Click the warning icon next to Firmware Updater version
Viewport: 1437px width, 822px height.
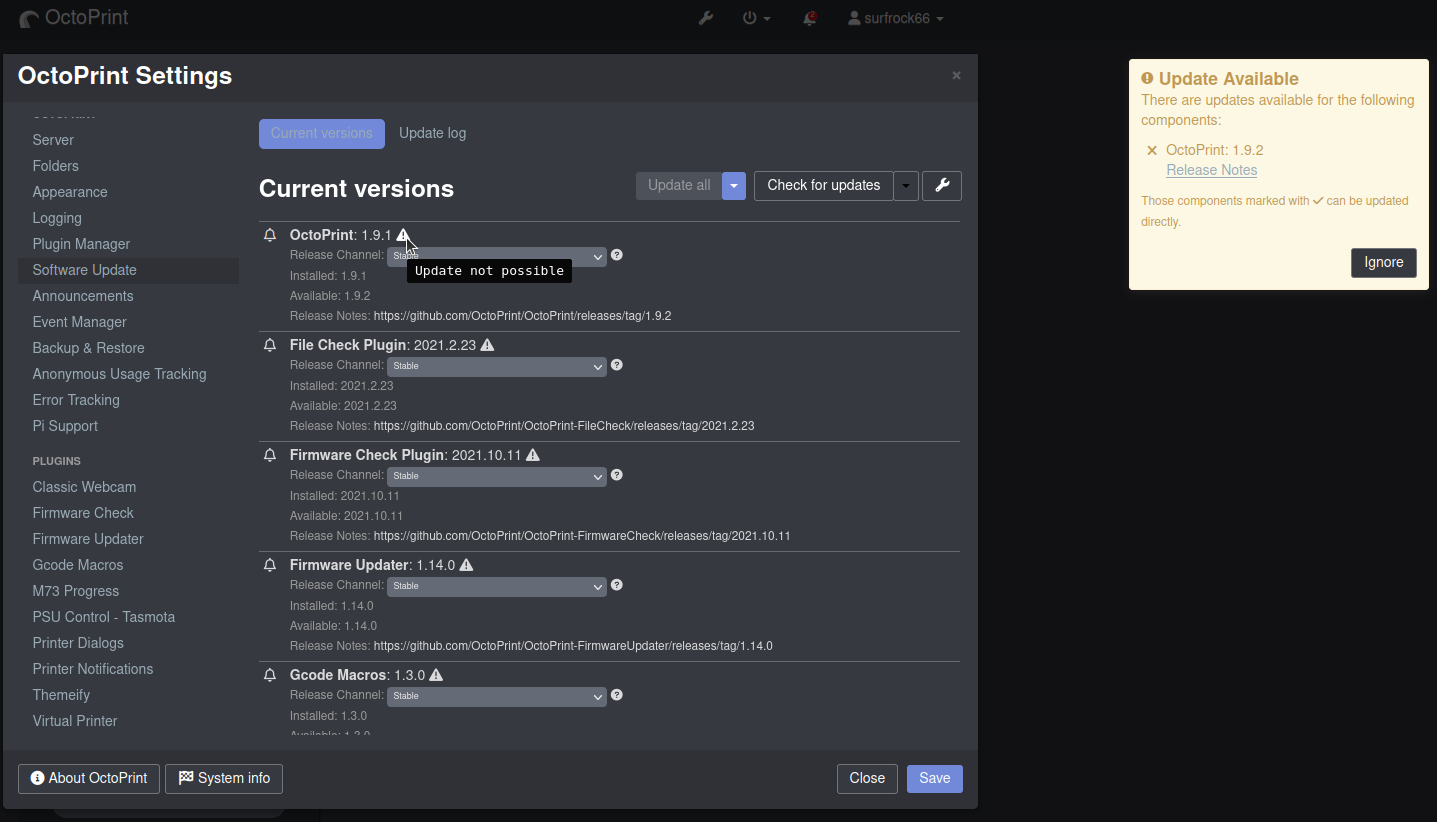[x=467, y=564]
